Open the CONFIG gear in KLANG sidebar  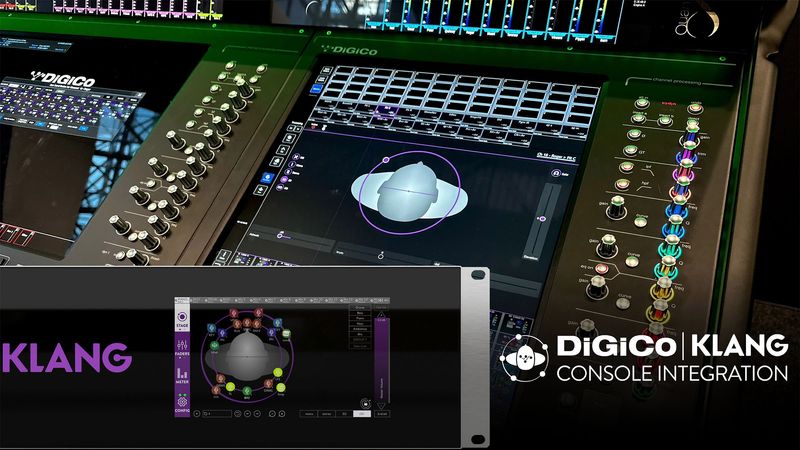[182, 405]
